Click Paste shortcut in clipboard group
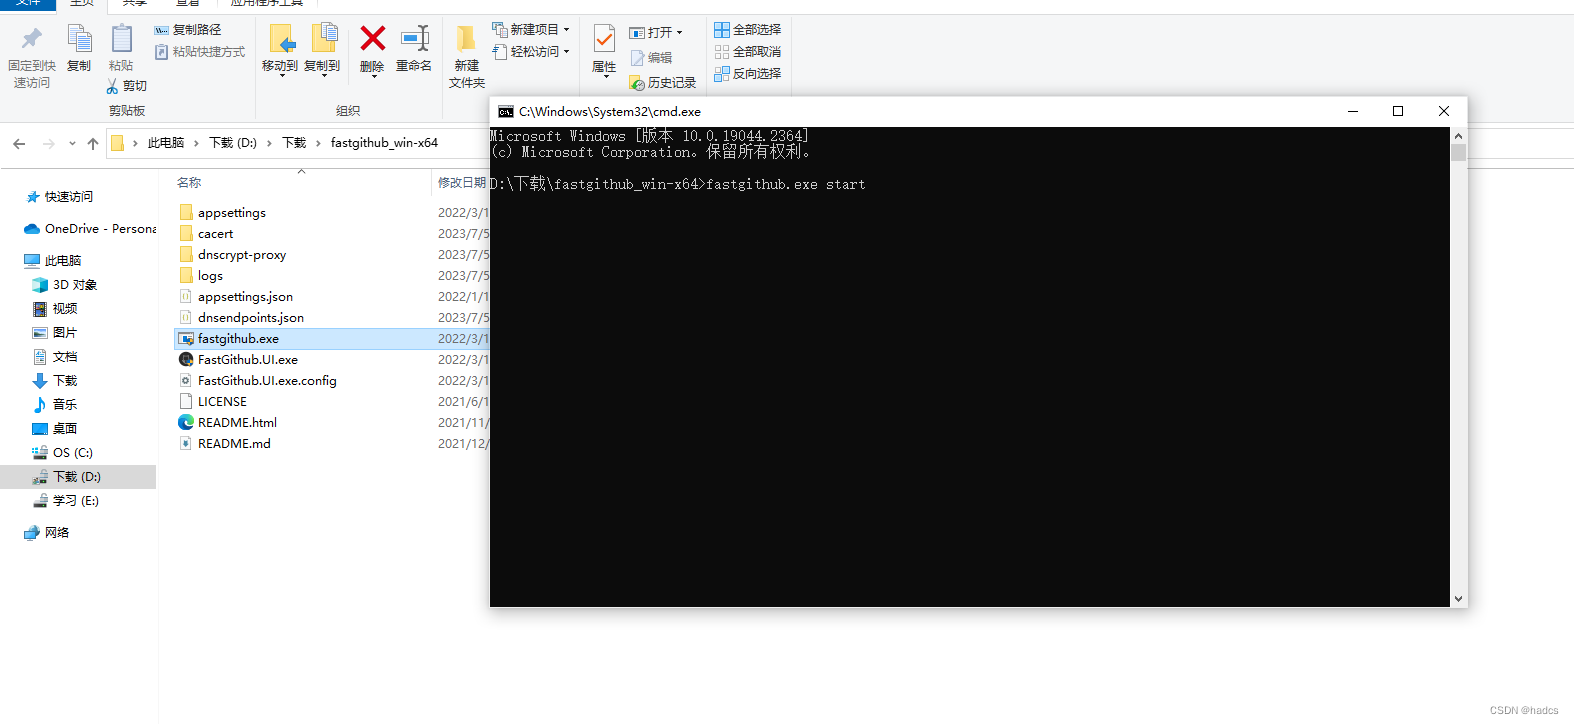 pyautogui.click(x=199, y=52)
